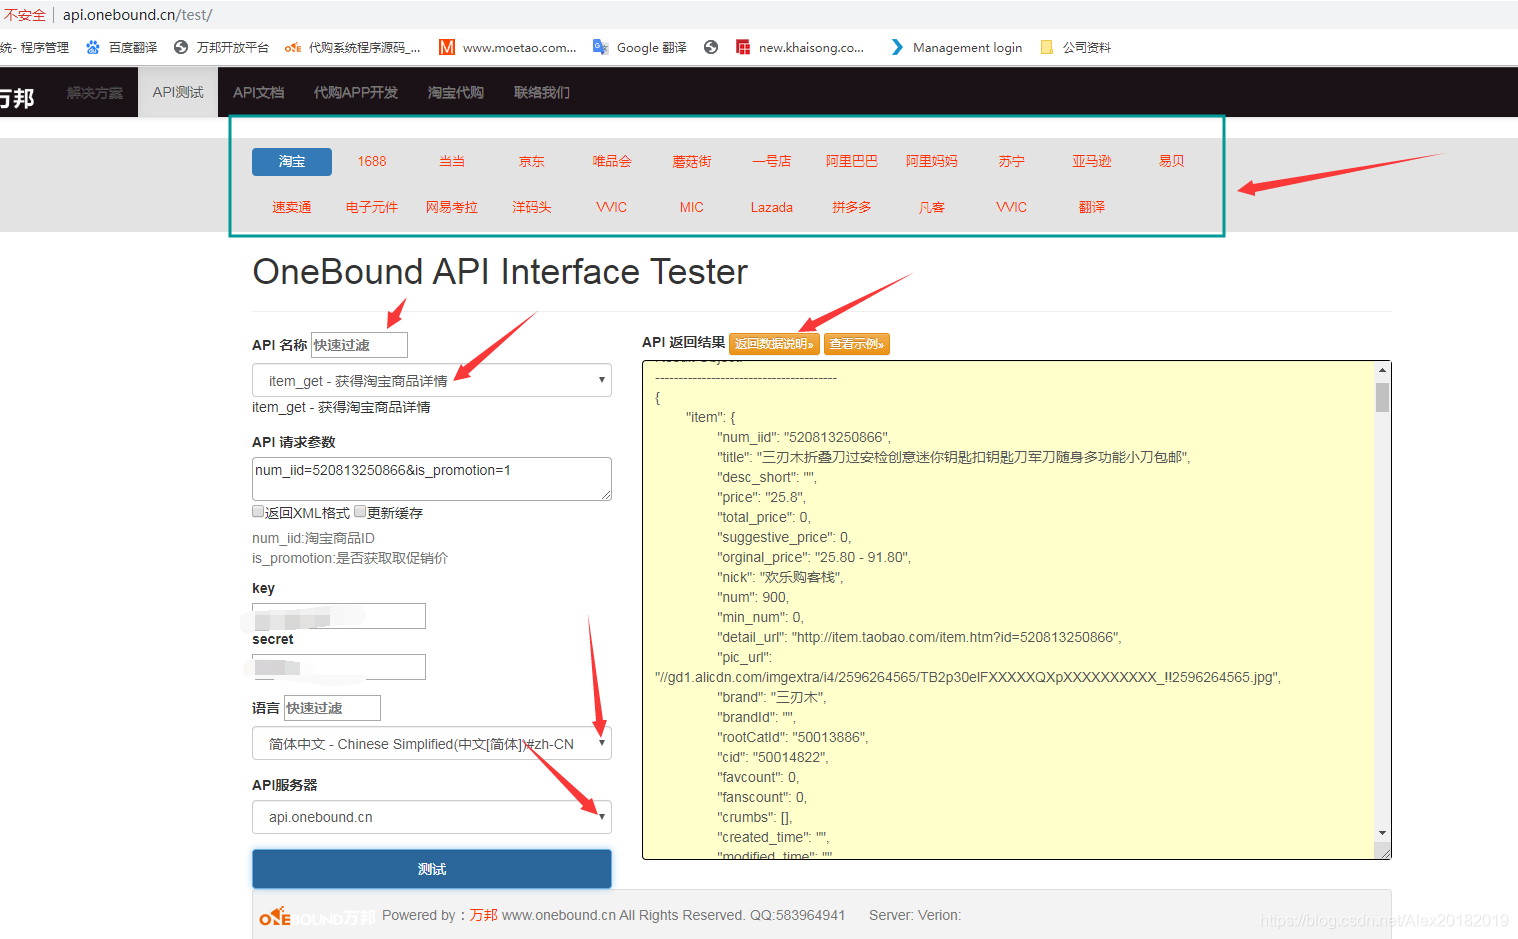1518x939 pixels.
Task: Select the MIC platform link
Action: coord(692,207)
